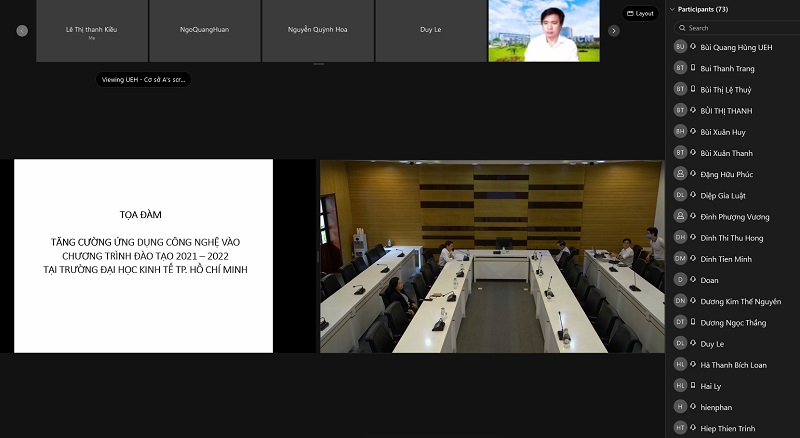The image size is (800, 438).
Task: Click the DL avatar of Diệp Gia Luật
Action: click(680, 195)
